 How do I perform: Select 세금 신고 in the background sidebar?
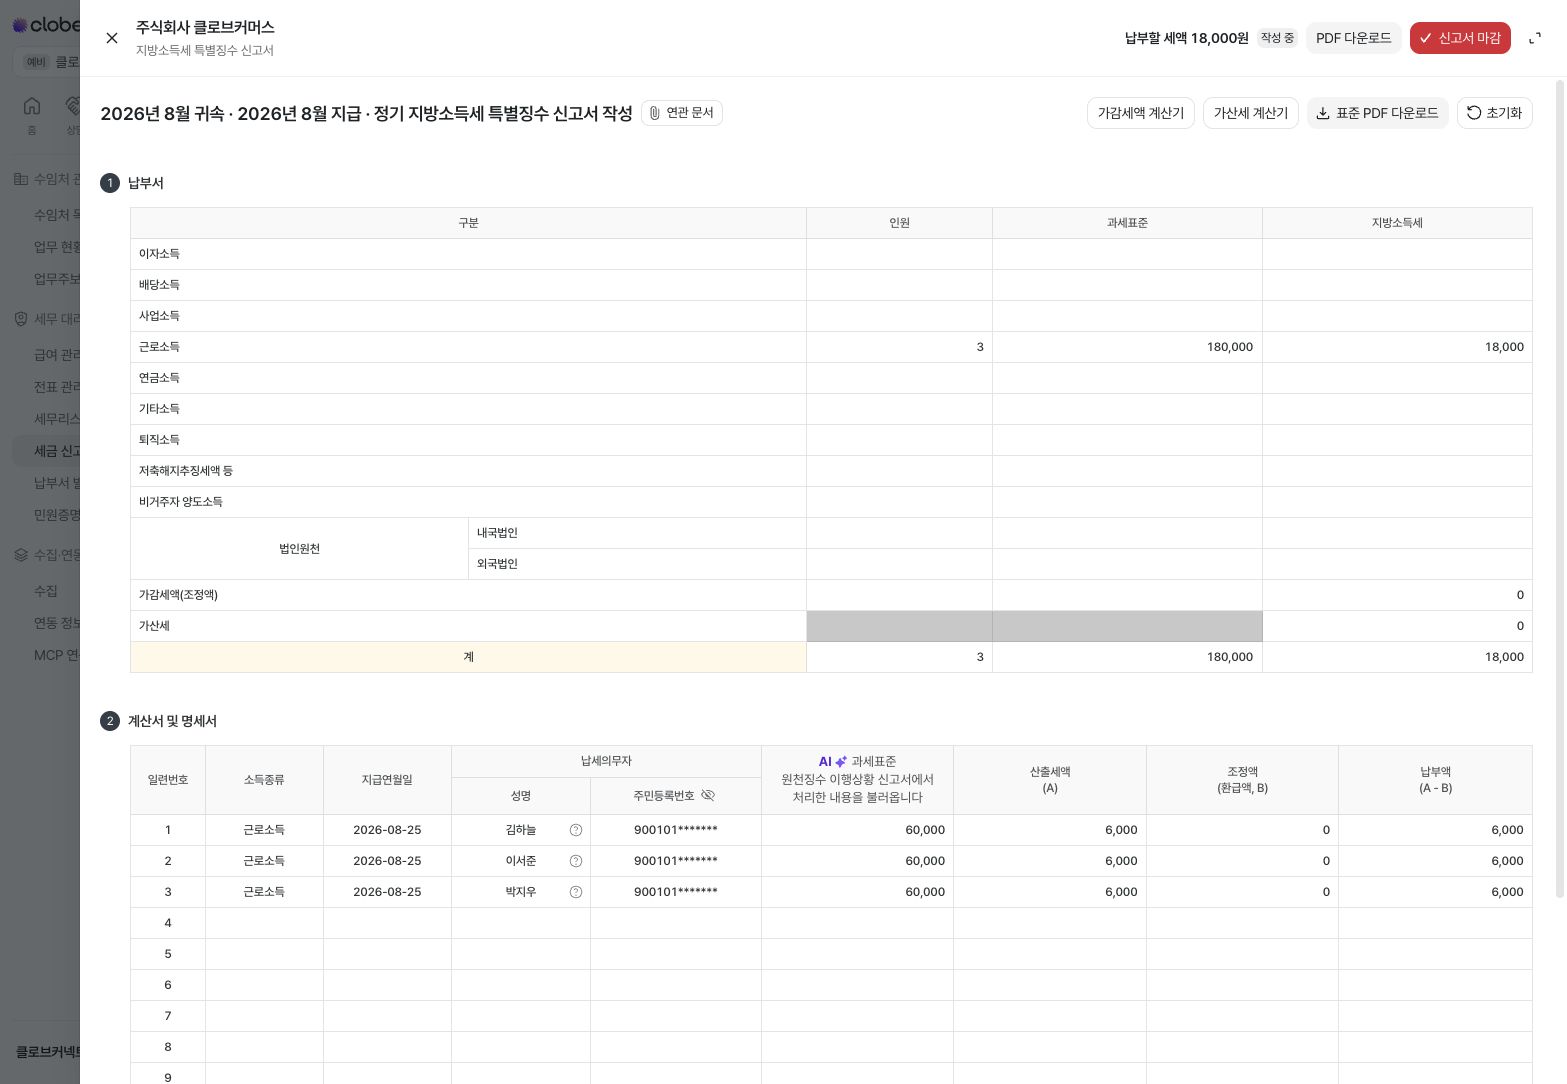(46, 451)
